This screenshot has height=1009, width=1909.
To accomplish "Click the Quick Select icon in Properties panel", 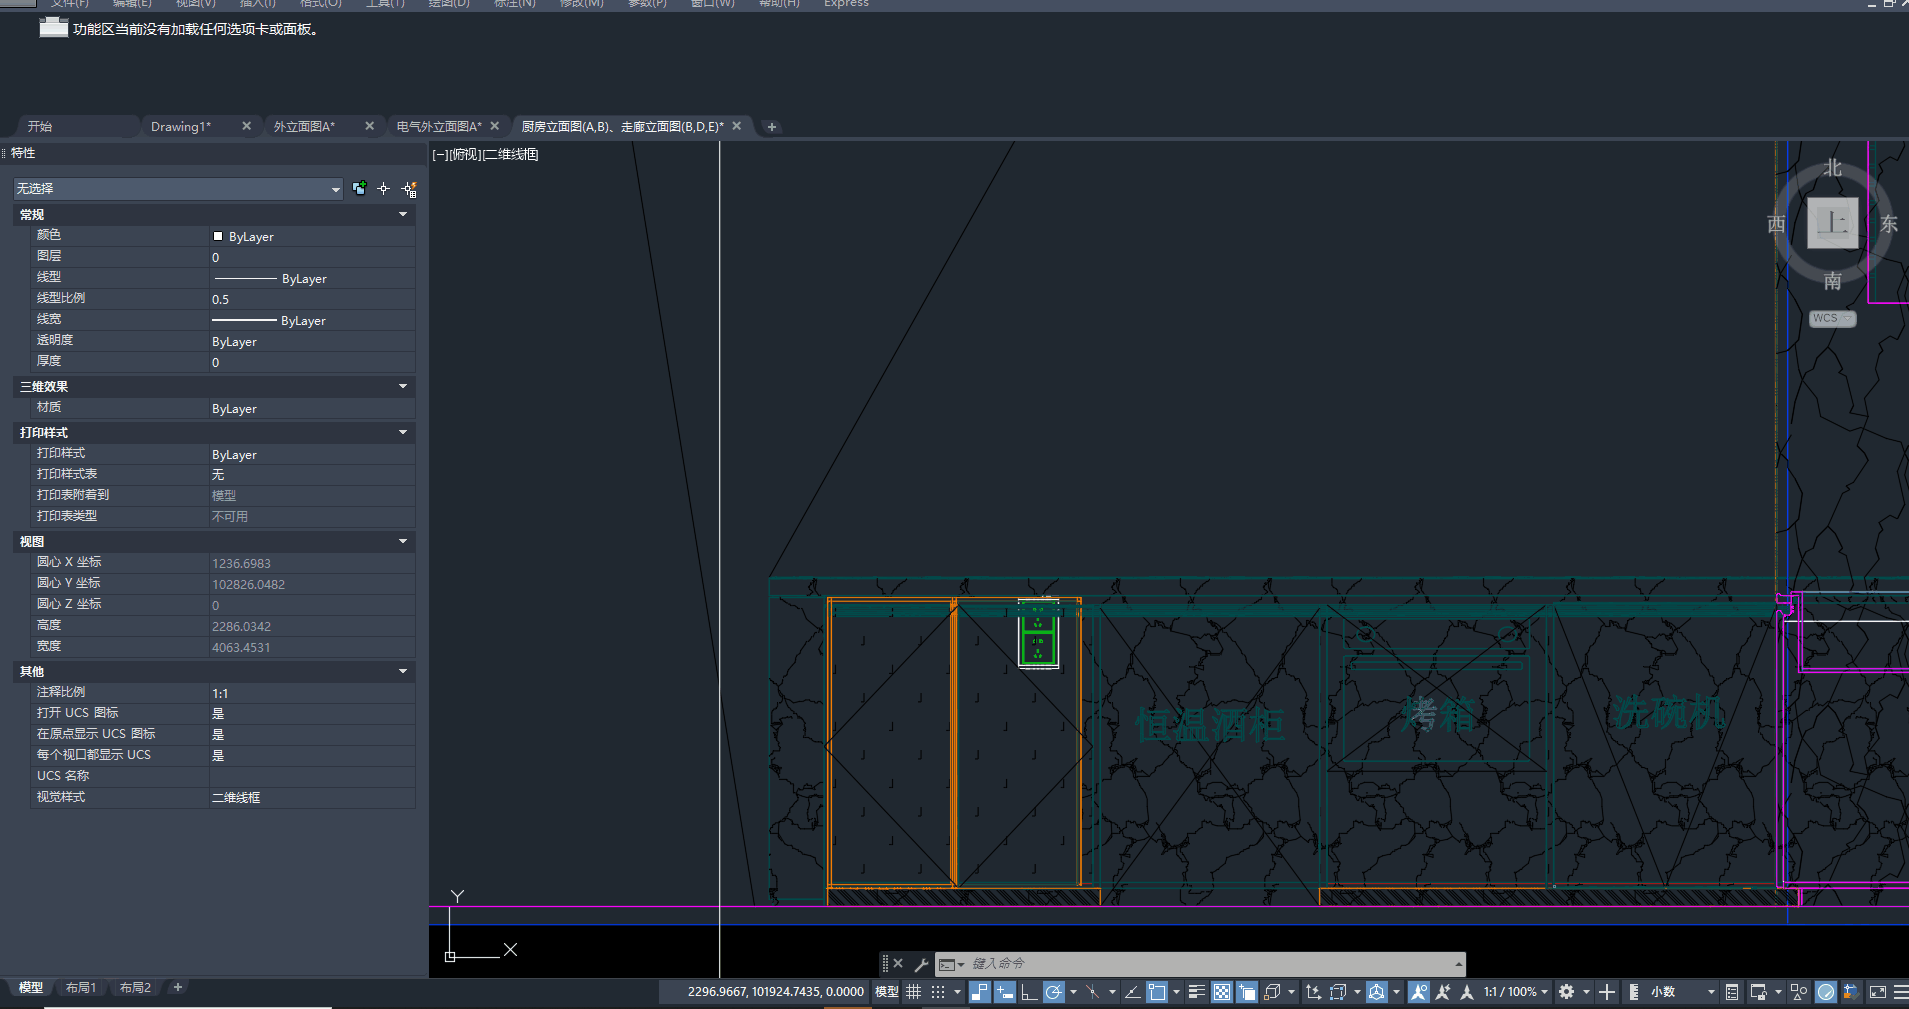I will 409,189.
